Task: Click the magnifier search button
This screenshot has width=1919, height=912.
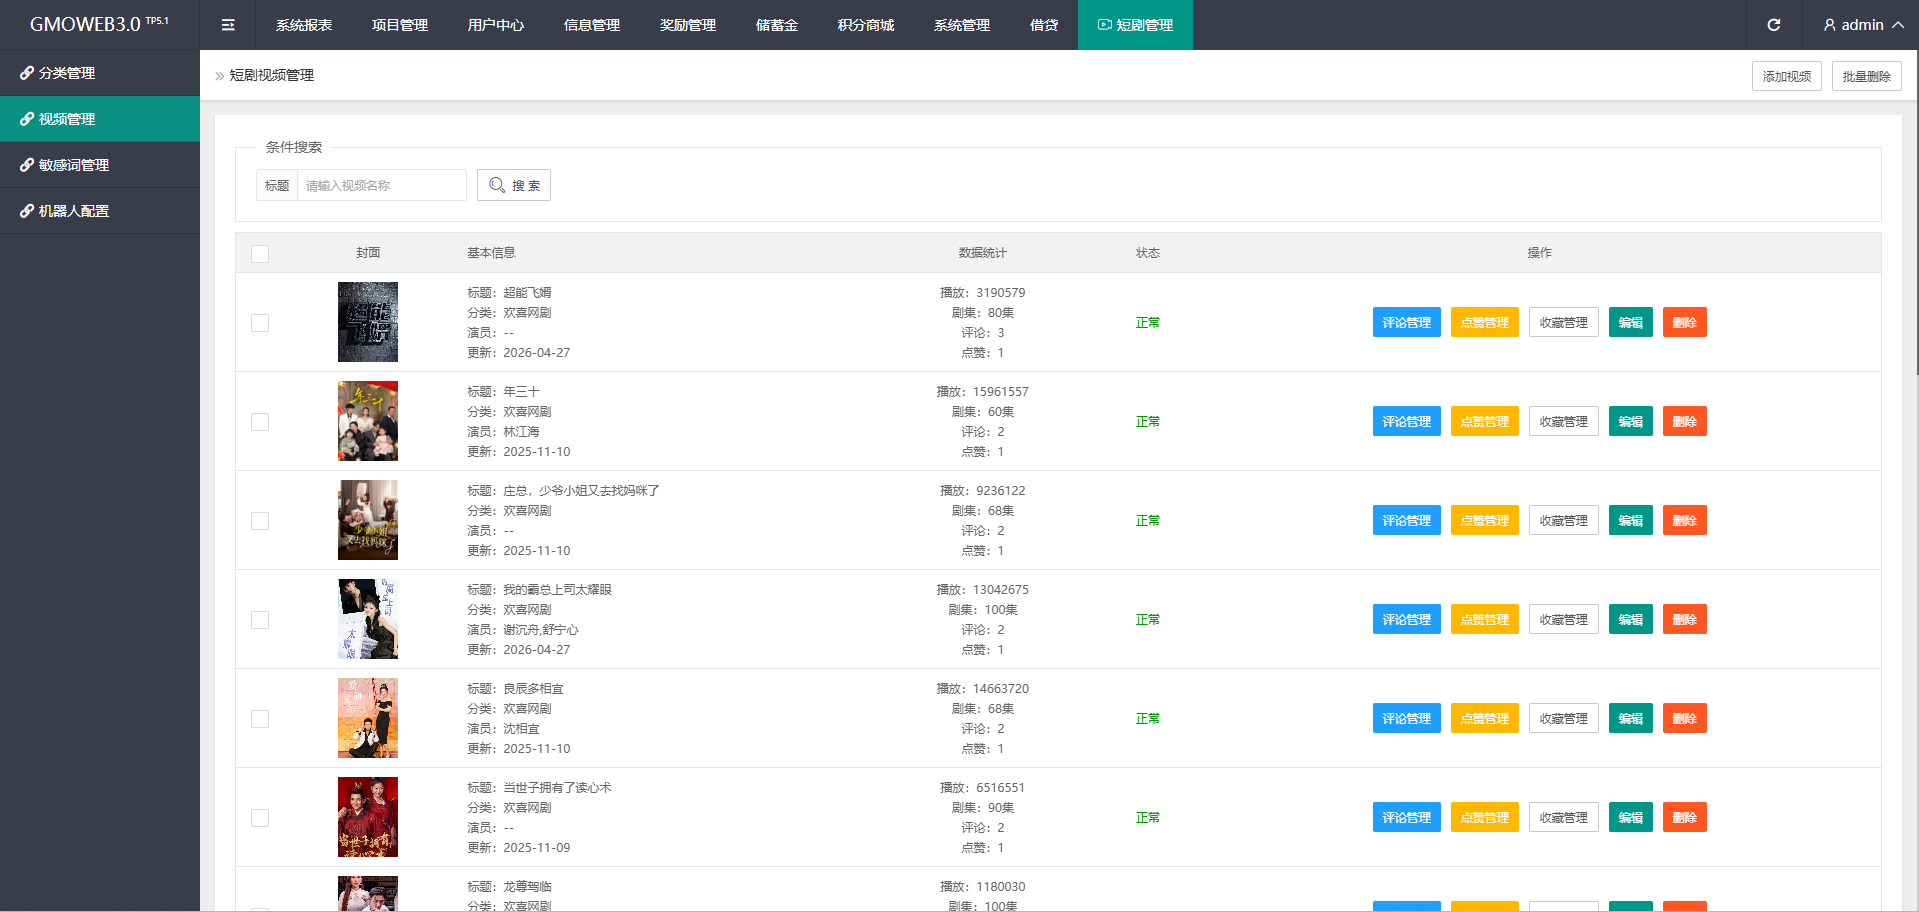Action: (x=514, y=185)
